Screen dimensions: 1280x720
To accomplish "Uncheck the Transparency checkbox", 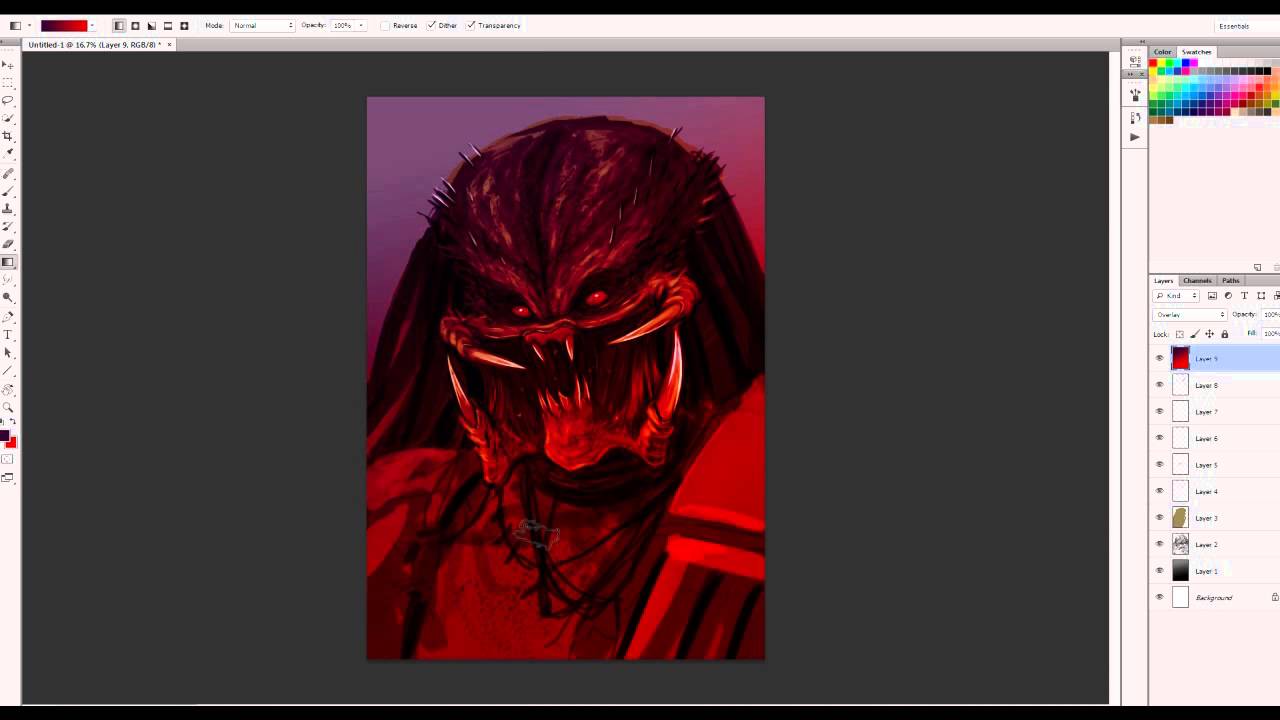I will click(x=470, y=25).
